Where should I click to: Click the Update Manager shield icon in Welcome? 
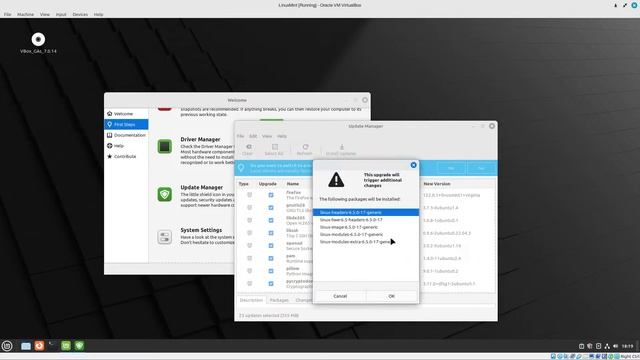tap(164, 194)
